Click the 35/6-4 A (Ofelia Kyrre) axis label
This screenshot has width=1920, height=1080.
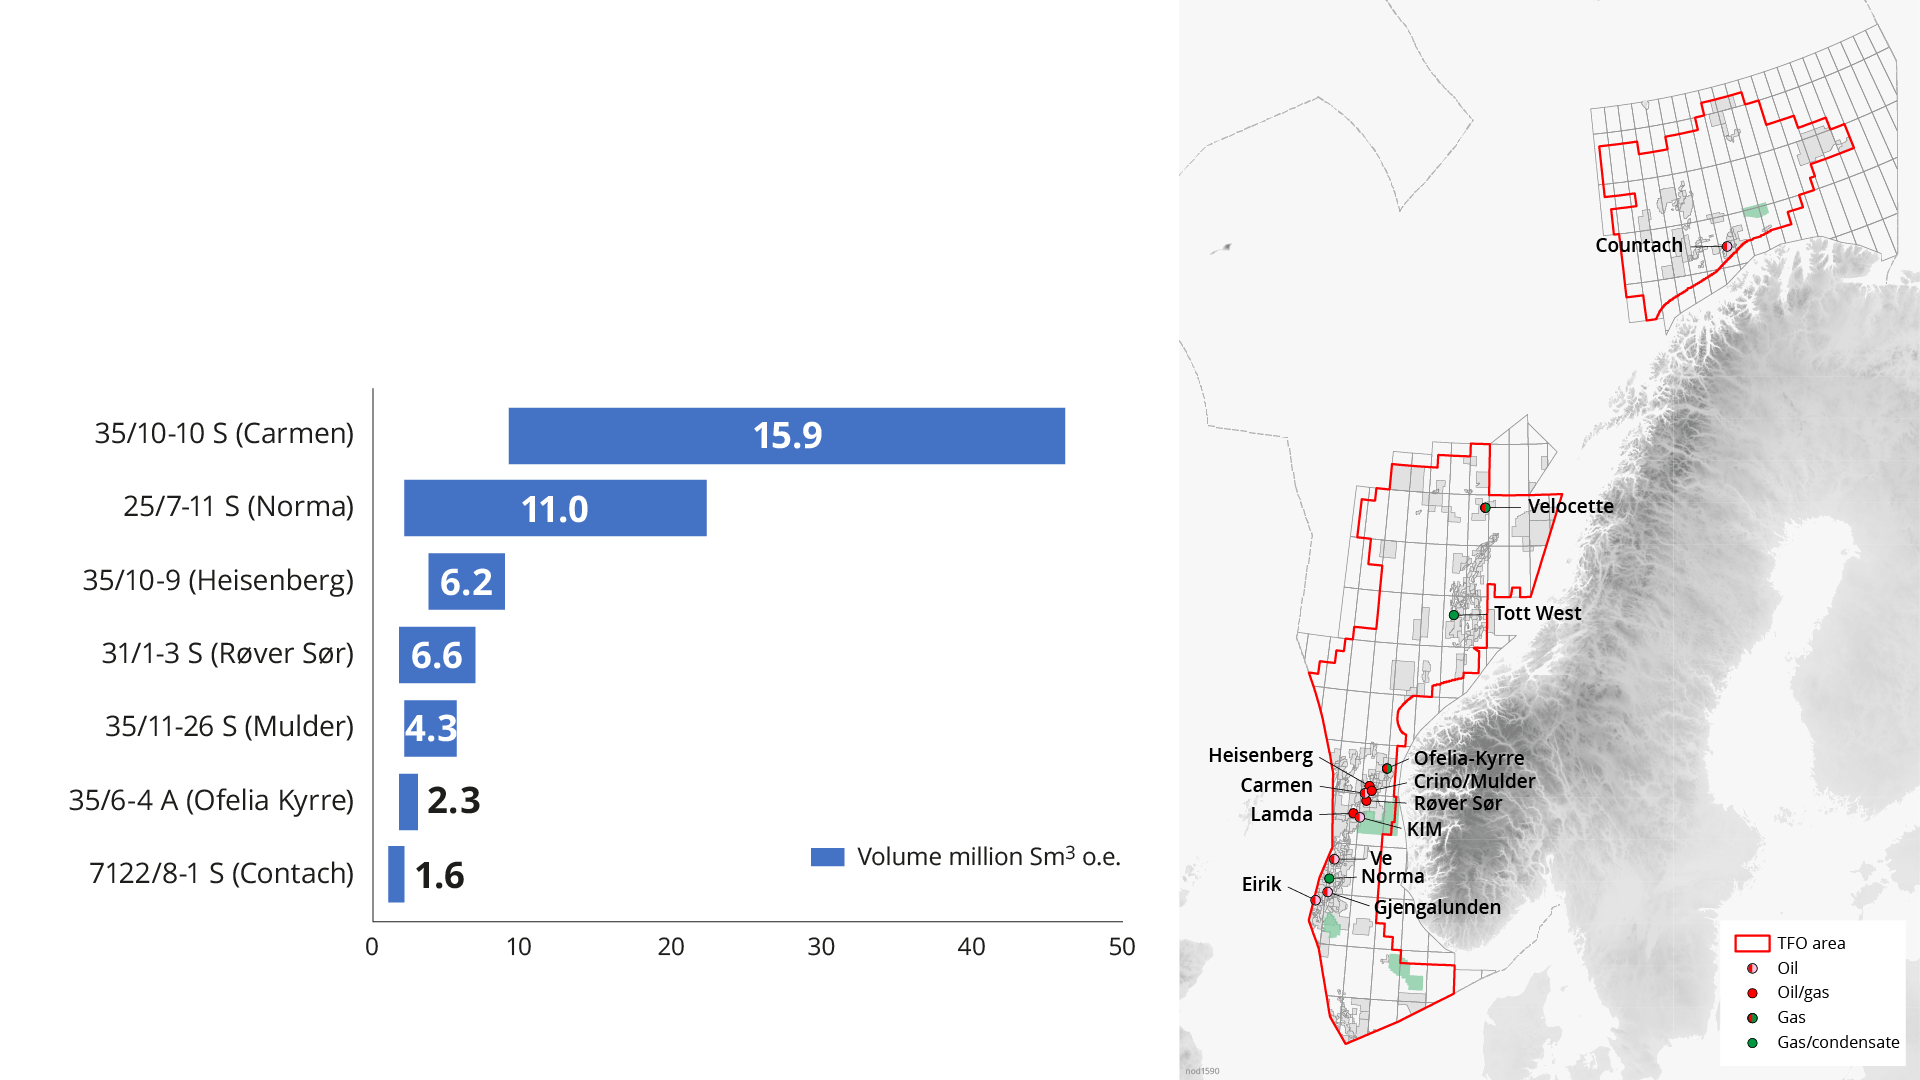pyautogui.click(x=211, y=800)
